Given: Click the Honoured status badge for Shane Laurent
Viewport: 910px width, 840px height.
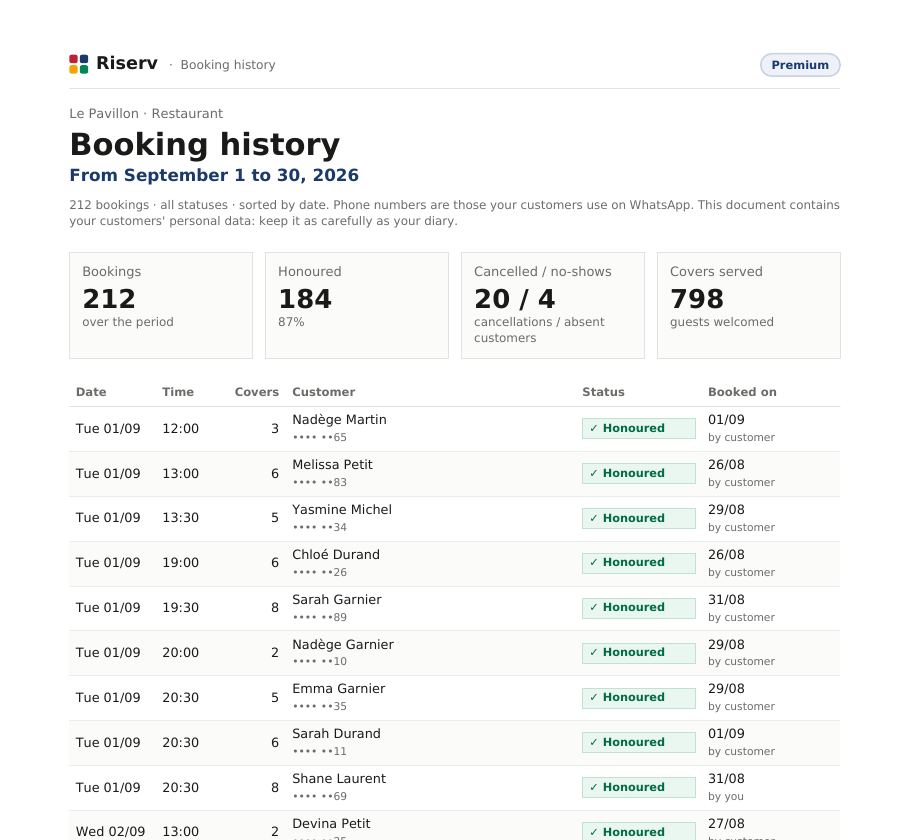Looking at the screenshot, I should [639, 788].
